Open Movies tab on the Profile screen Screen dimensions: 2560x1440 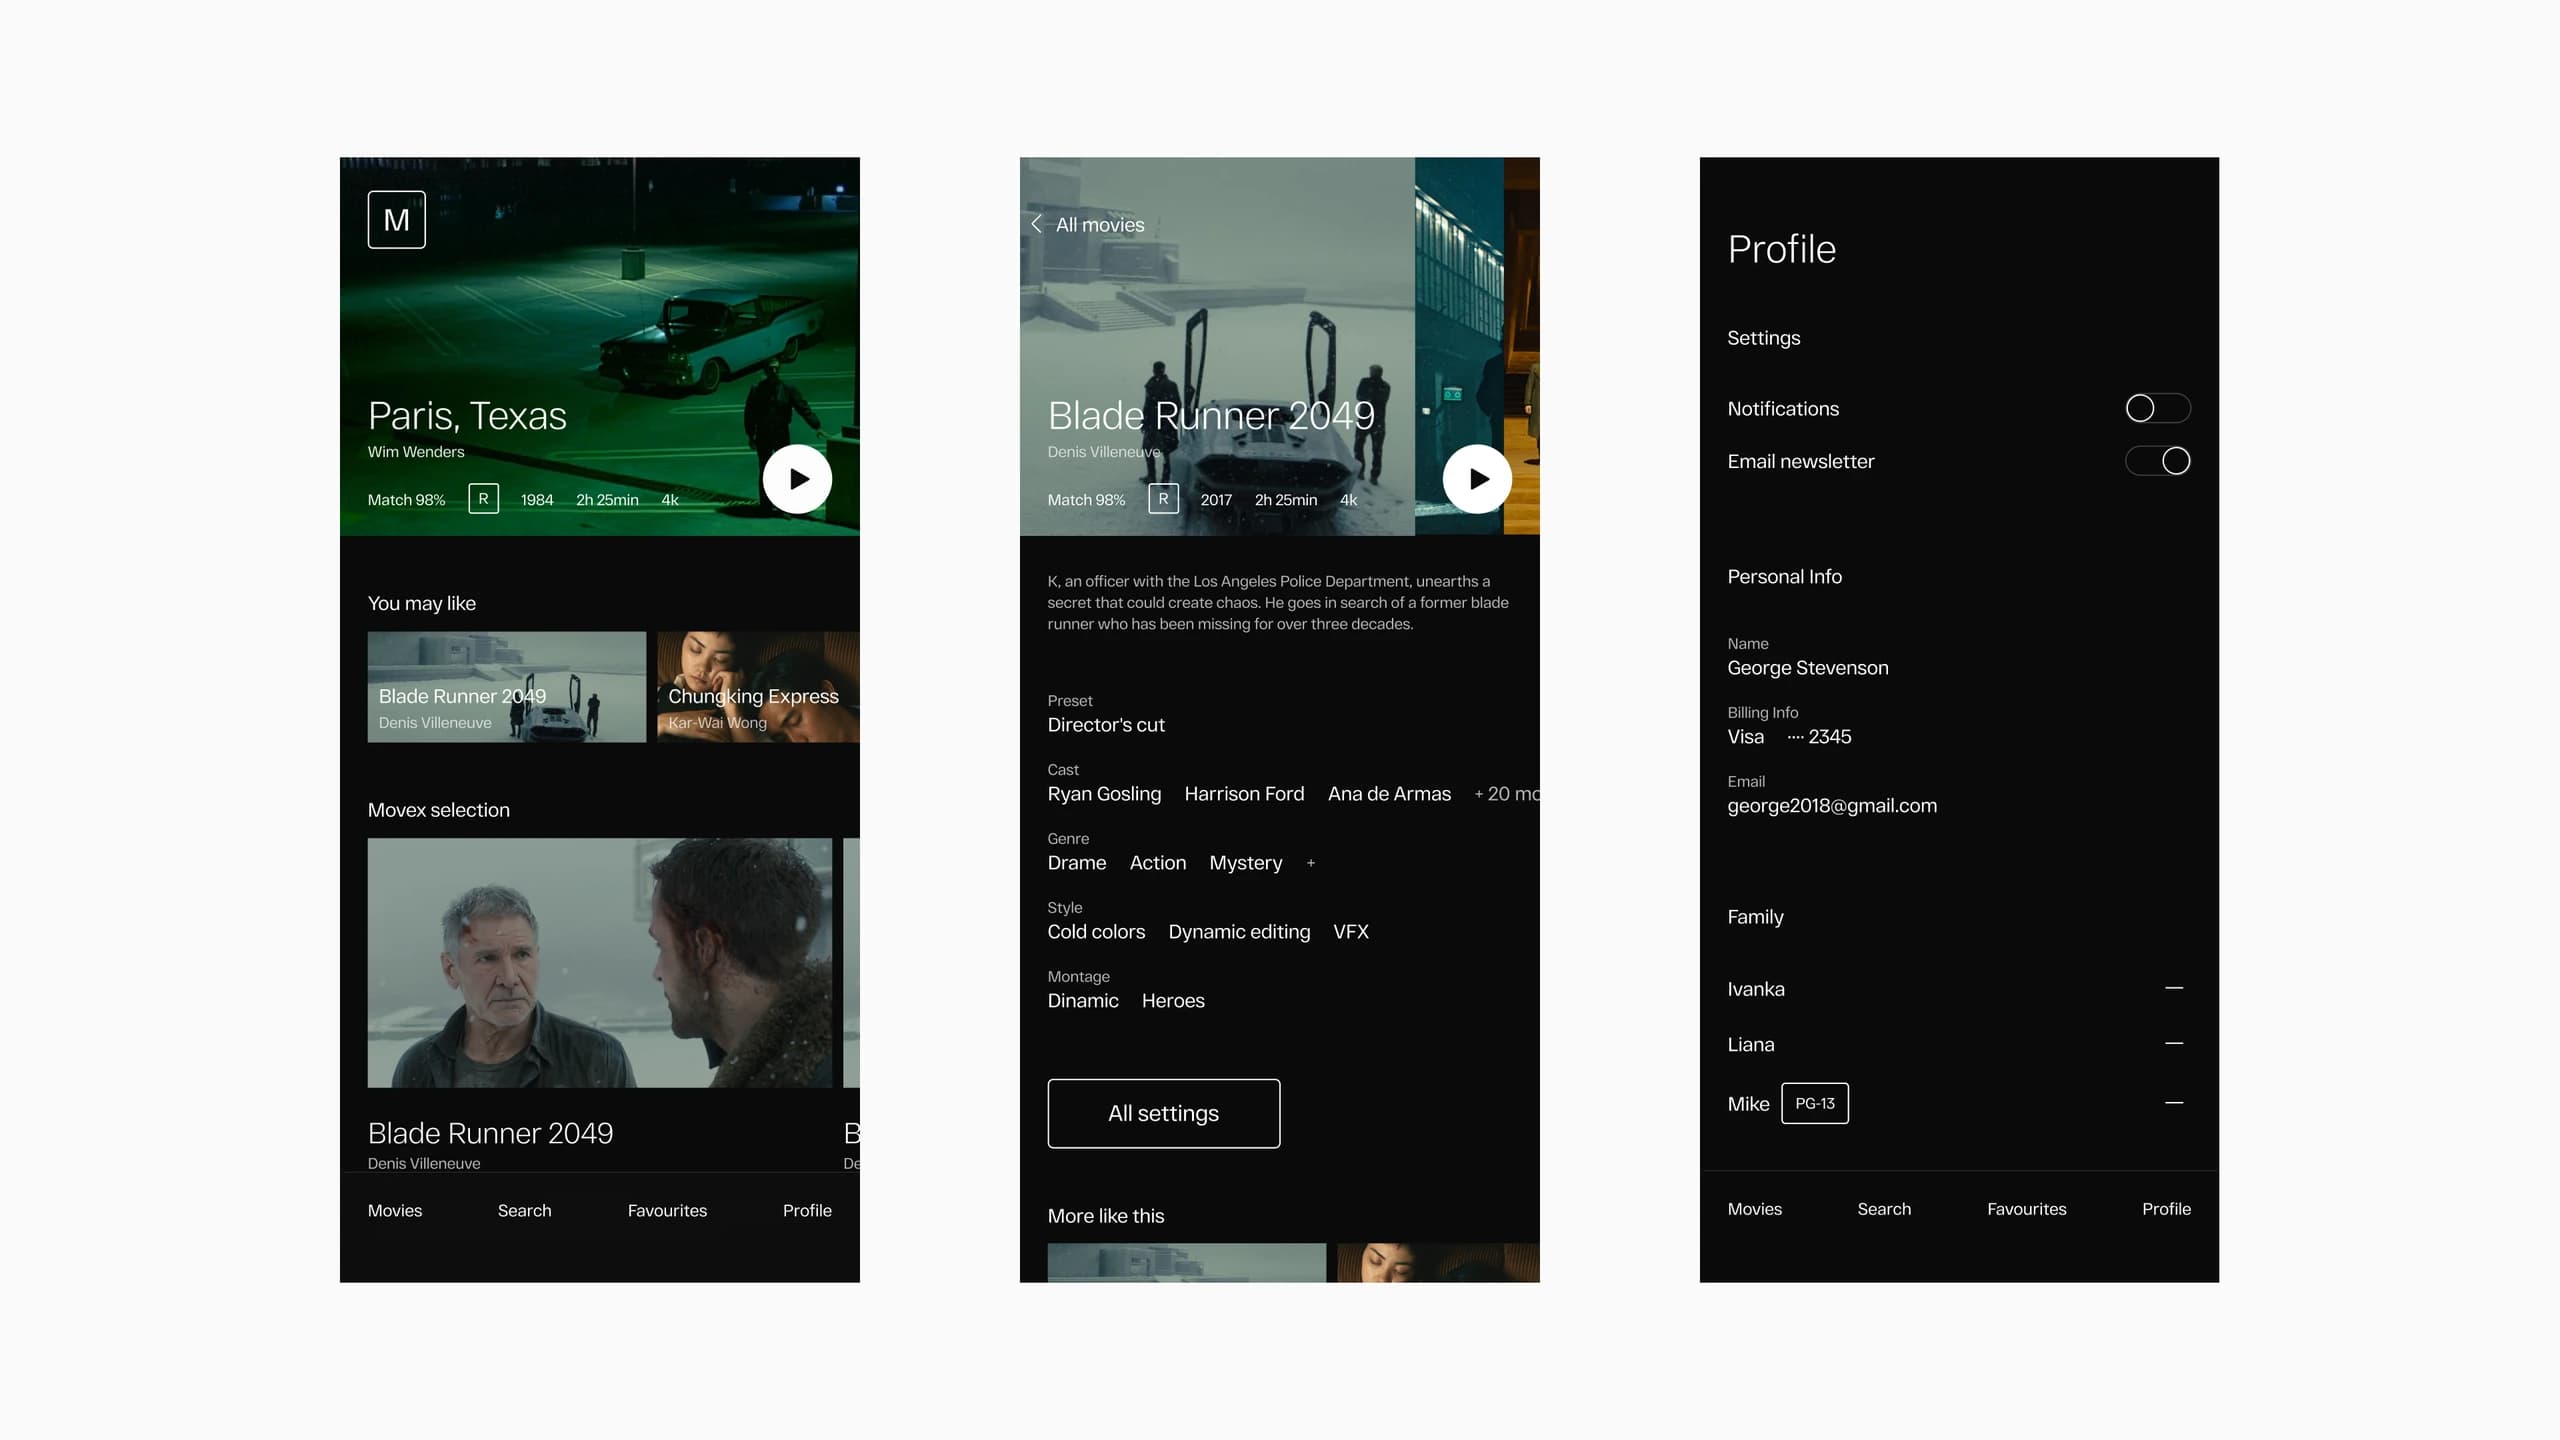click(1755, 1209)
